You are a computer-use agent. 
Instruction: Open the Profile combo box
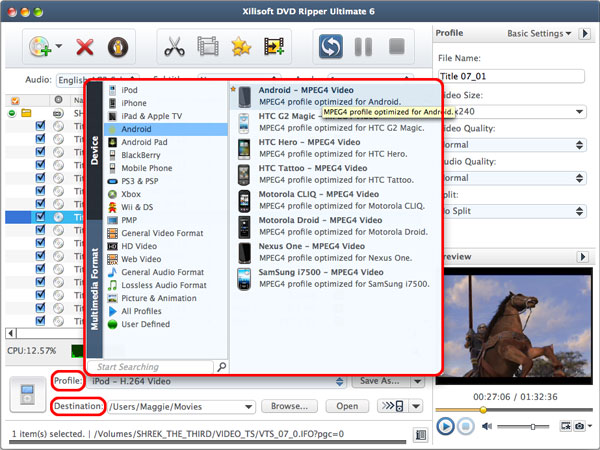[x=217, y=382]
